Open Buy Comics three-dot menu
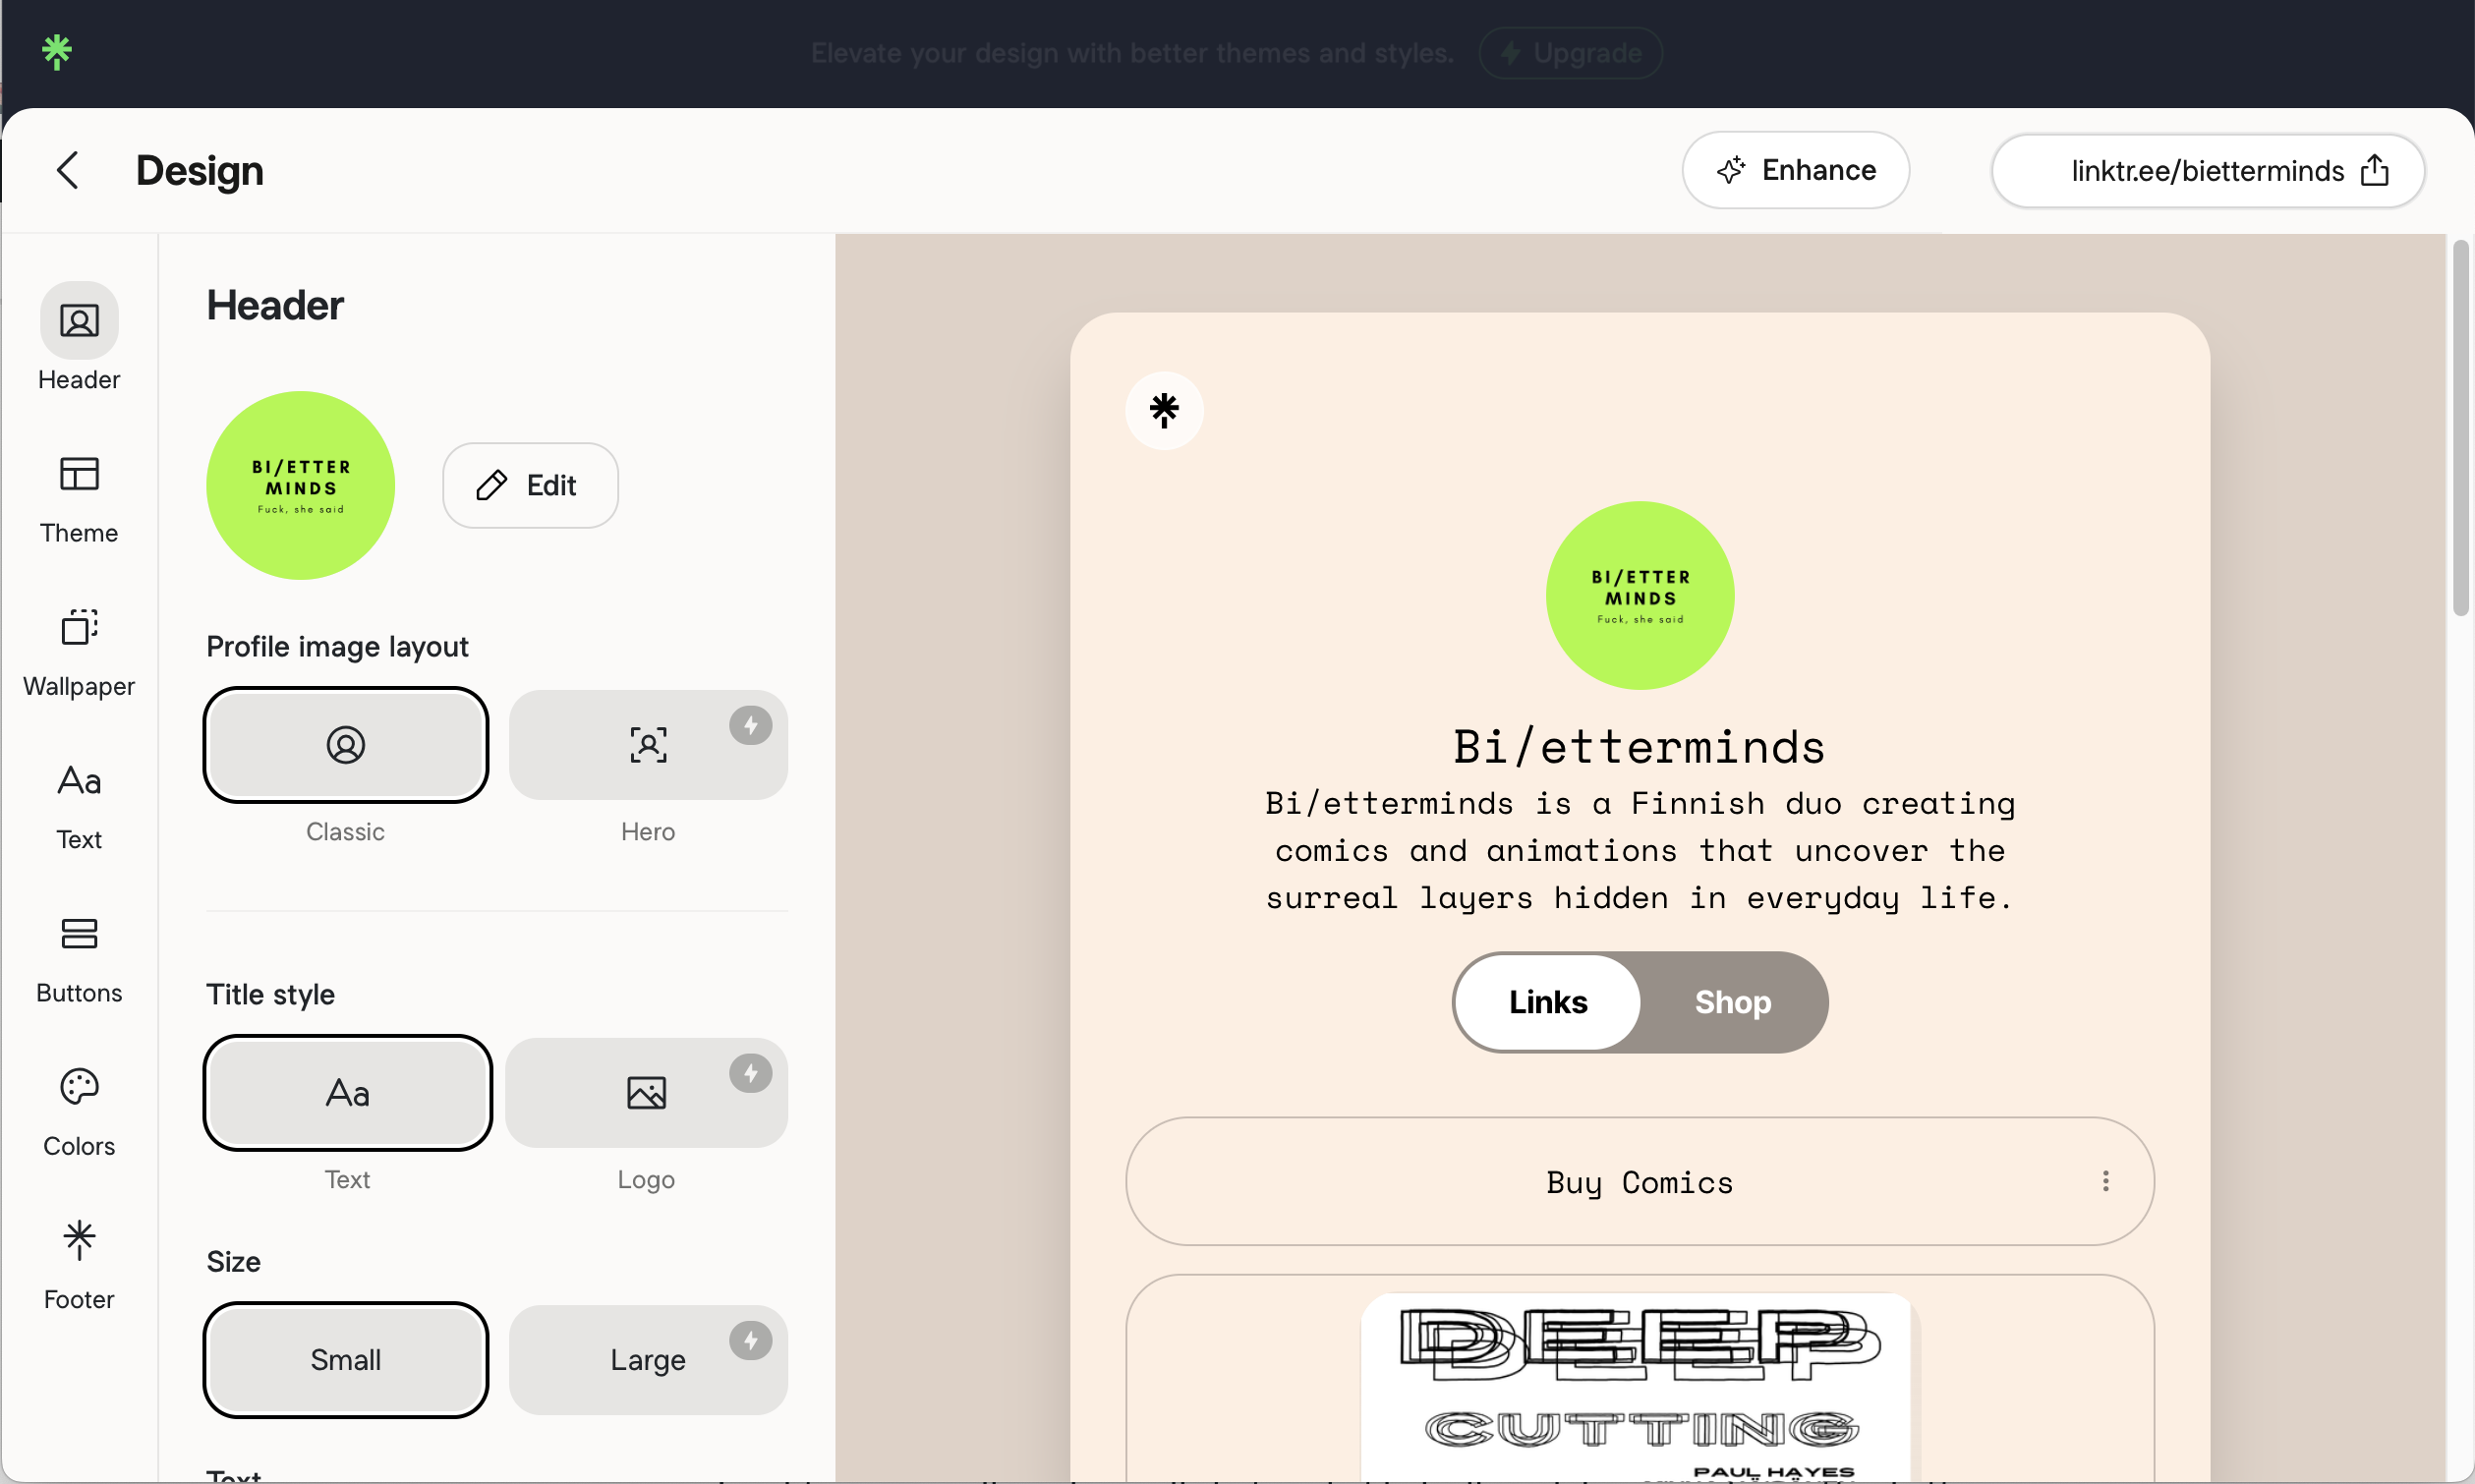2475x1484 pixels. 2105,1181
